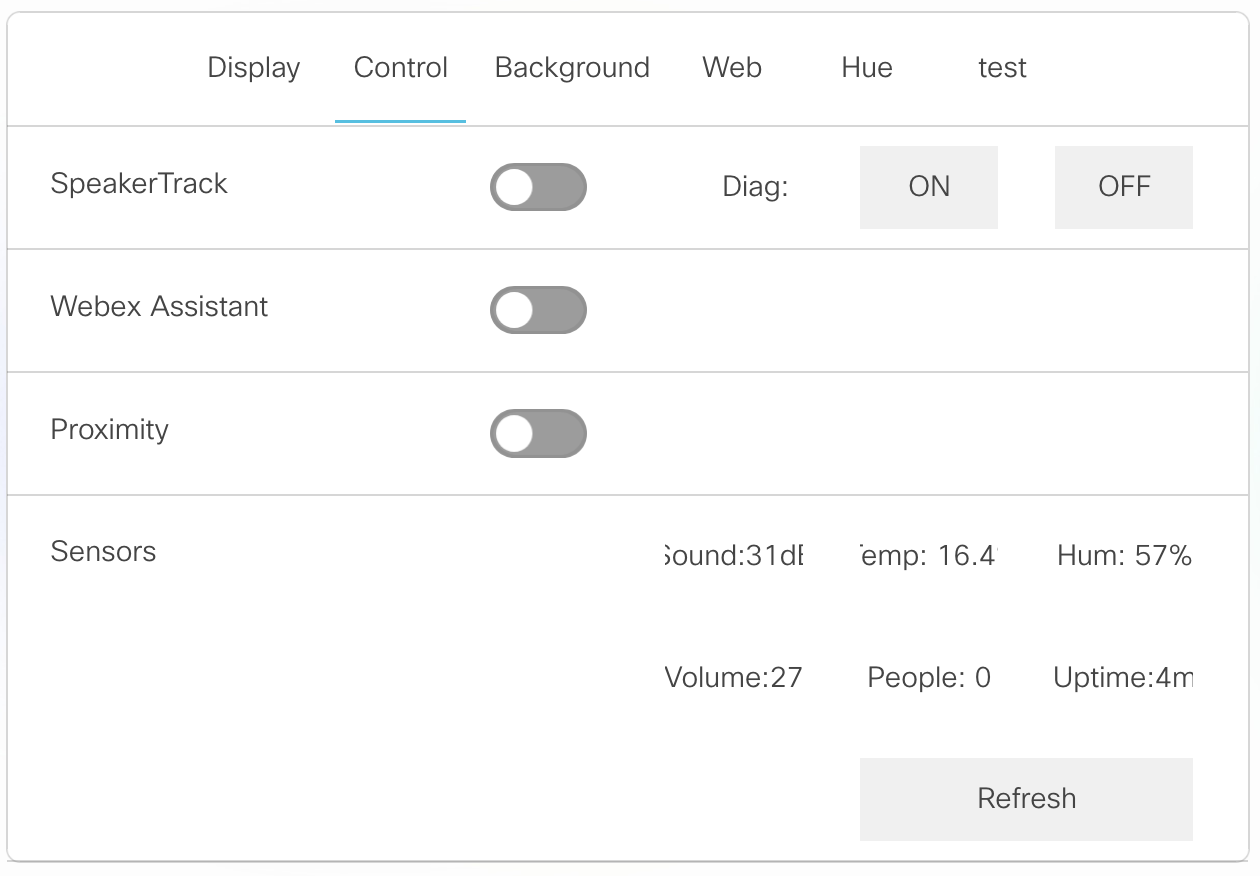
Task: Click the Uptime readout
Action: tap(1123, 677)
